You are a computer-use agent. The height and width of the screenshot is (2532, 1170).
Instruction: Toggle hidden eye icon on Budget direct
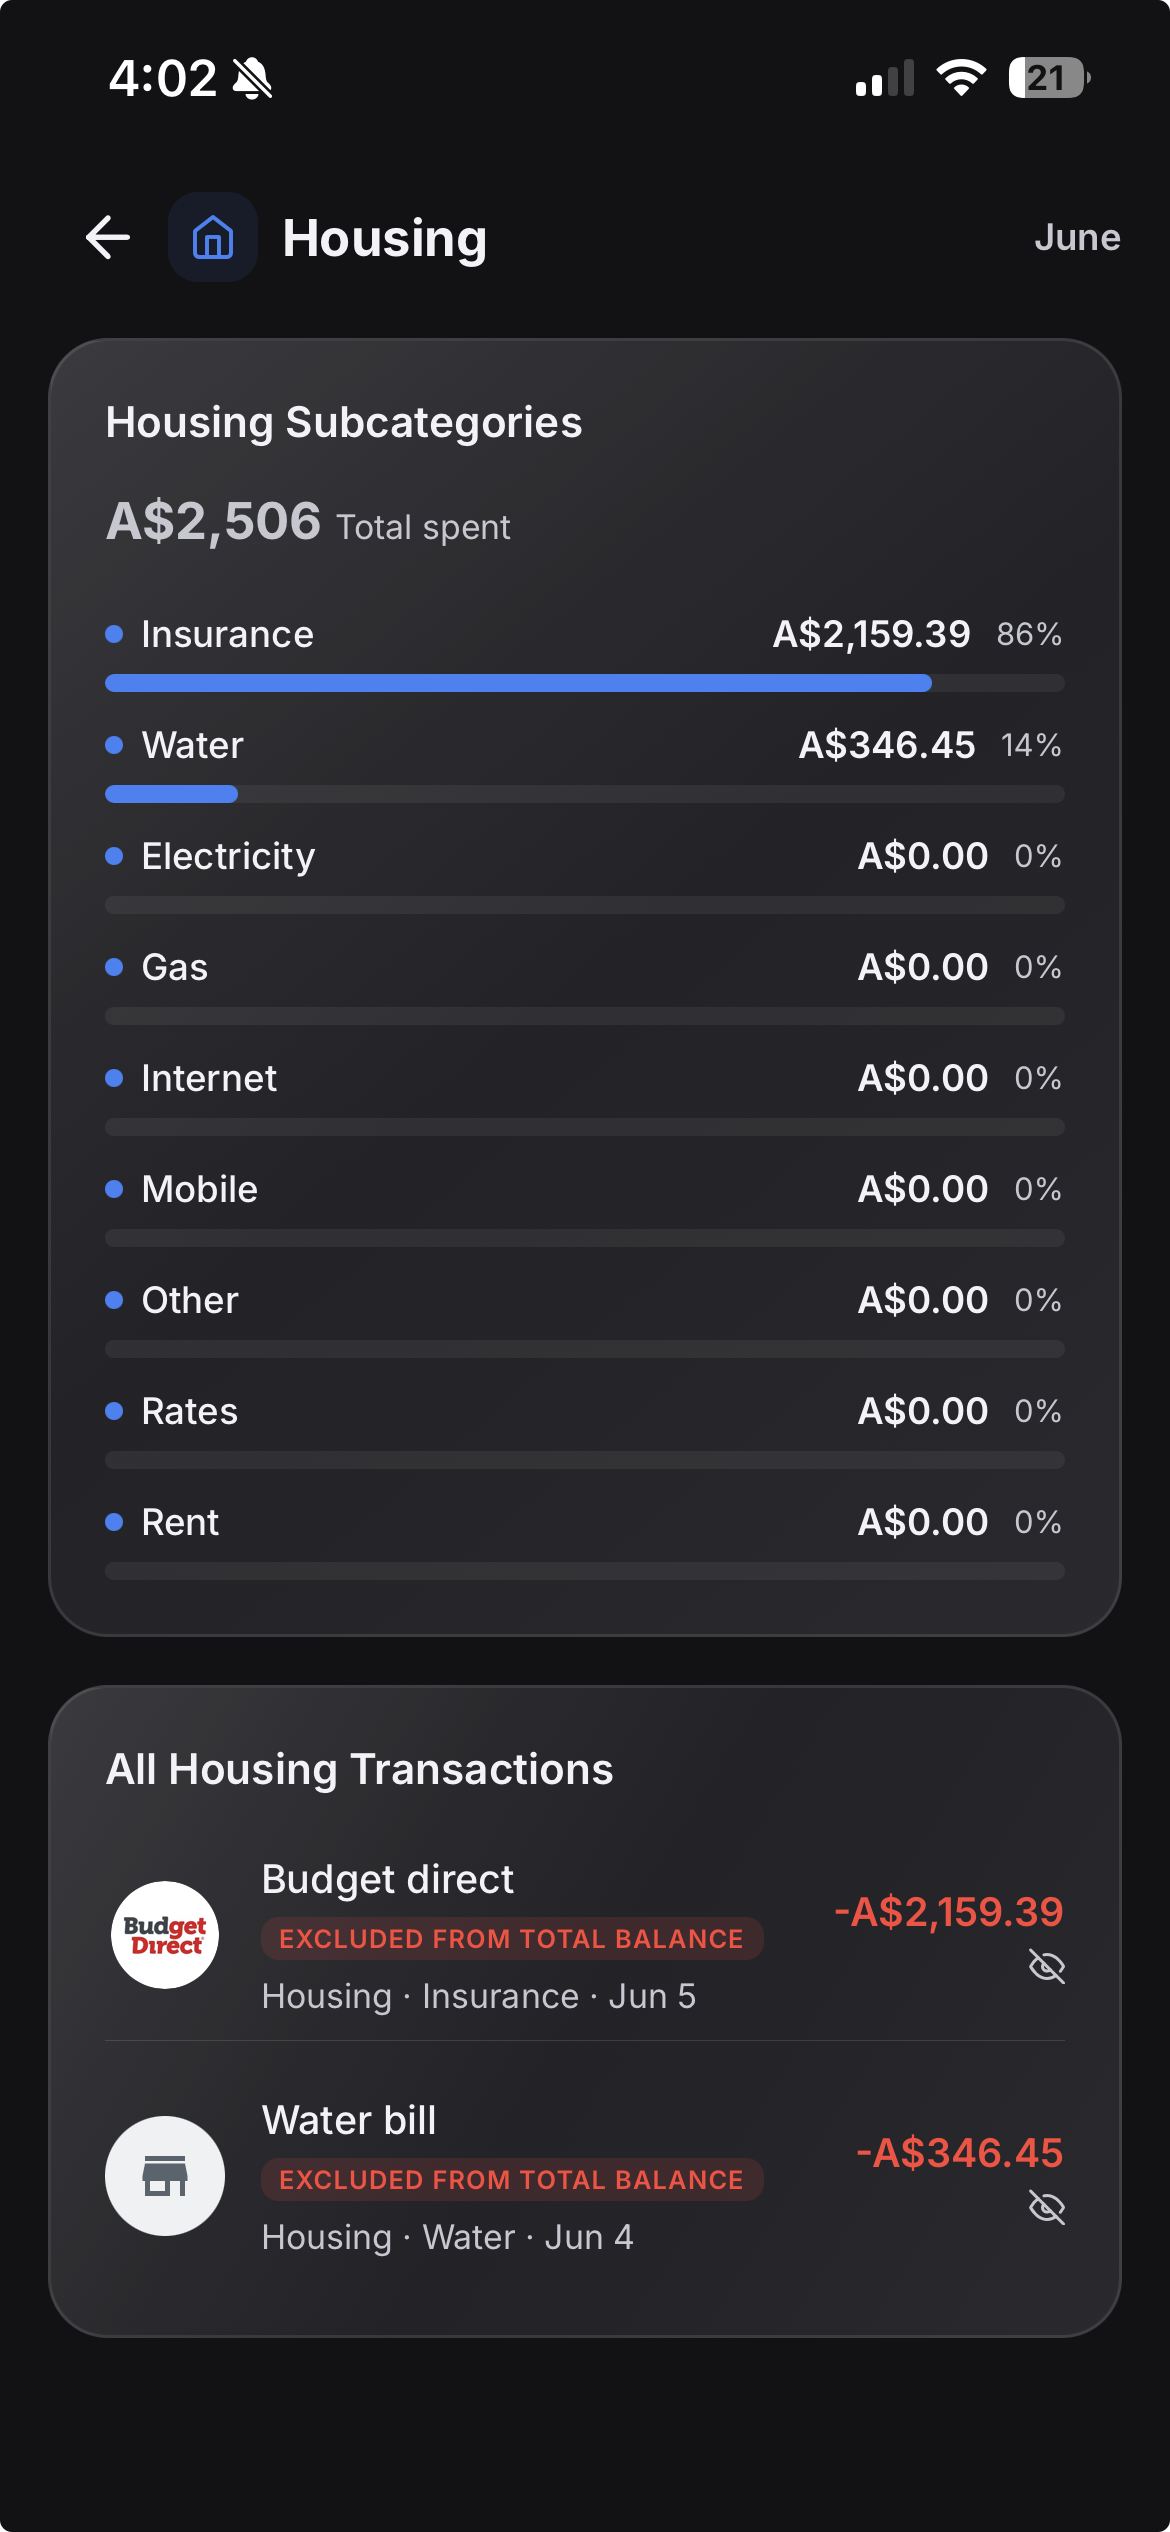(1047, 1967)
